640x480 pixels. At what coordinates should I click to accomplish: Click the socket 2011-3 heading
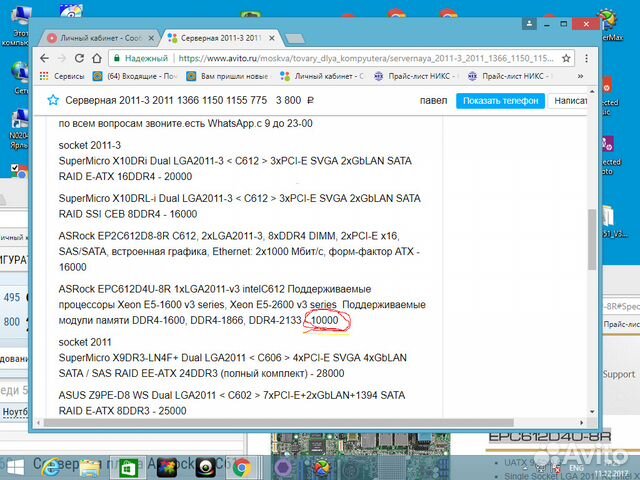pos(90,145)
